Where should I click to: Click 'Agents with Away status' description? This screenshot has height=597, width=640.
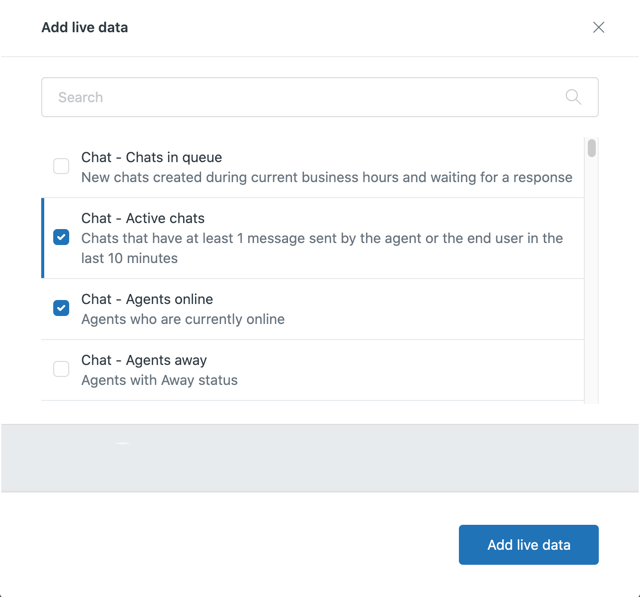(159, 380)
